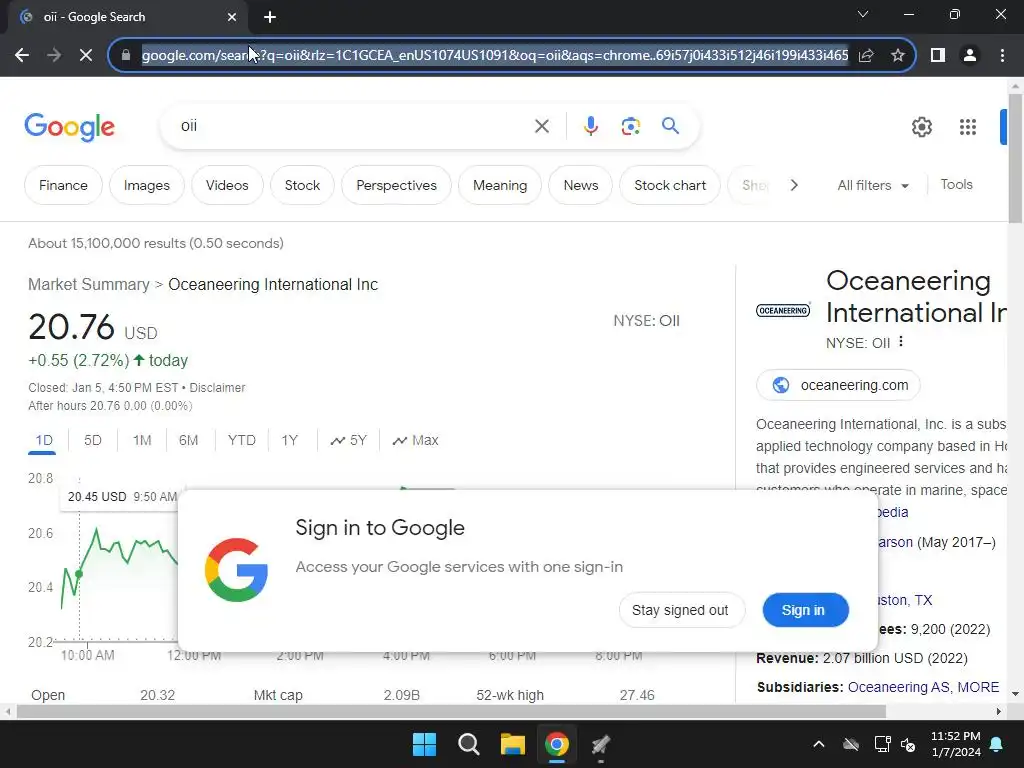Open the stock Disclaimer link

pyautogui.click(x=217, y=388)
